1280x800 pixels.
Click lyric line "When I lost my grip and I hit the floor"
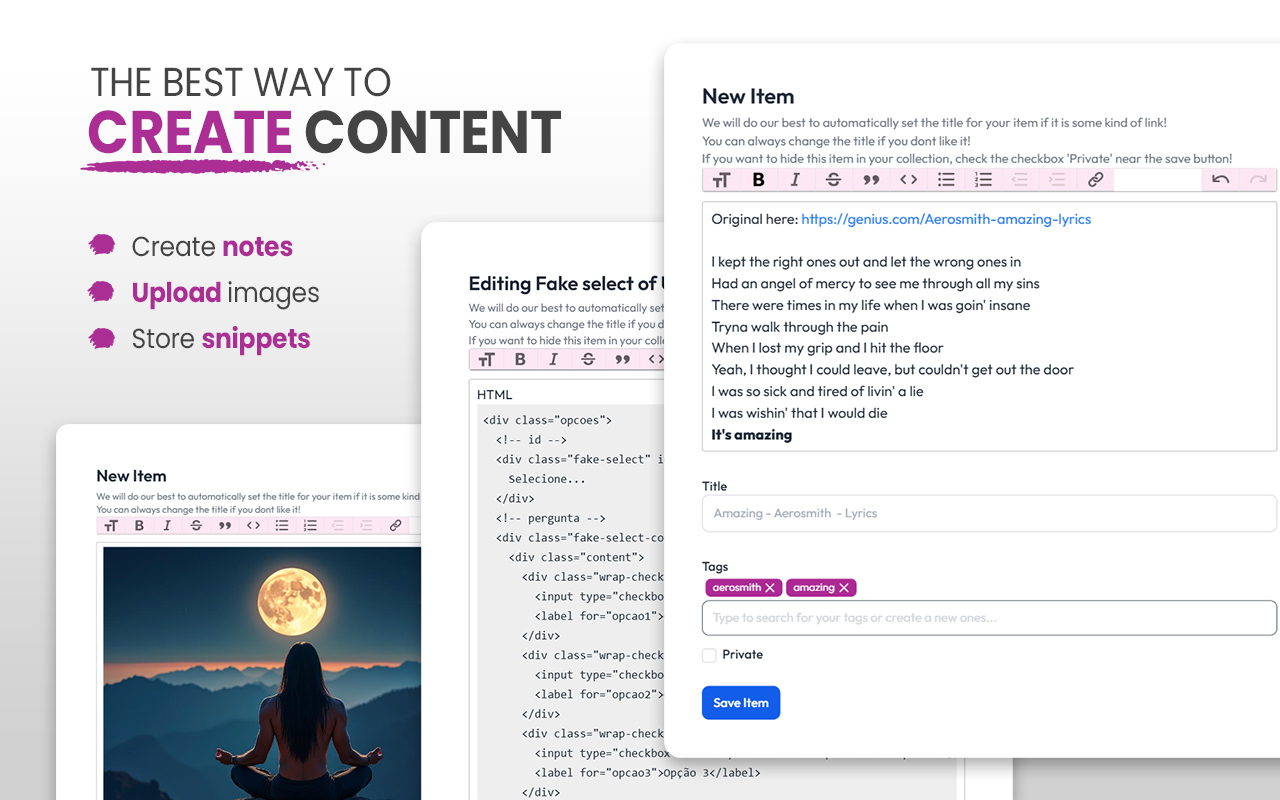point(828,348)
